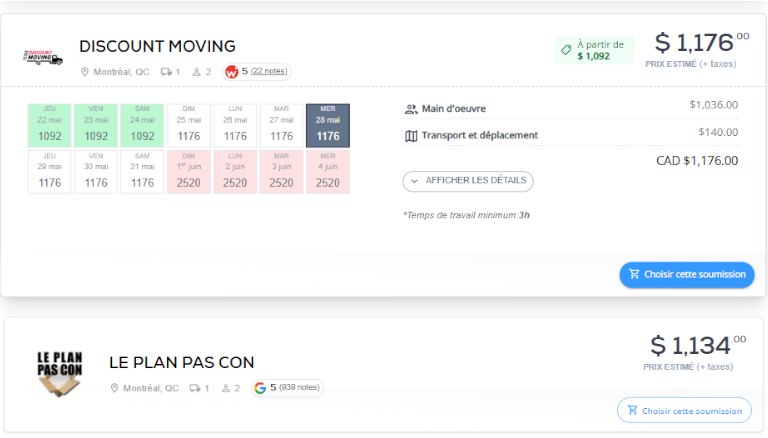This screenshot has height=438, width=768.
Task: Click the $1,134 estimated price heading
Action: coord(698,346)
